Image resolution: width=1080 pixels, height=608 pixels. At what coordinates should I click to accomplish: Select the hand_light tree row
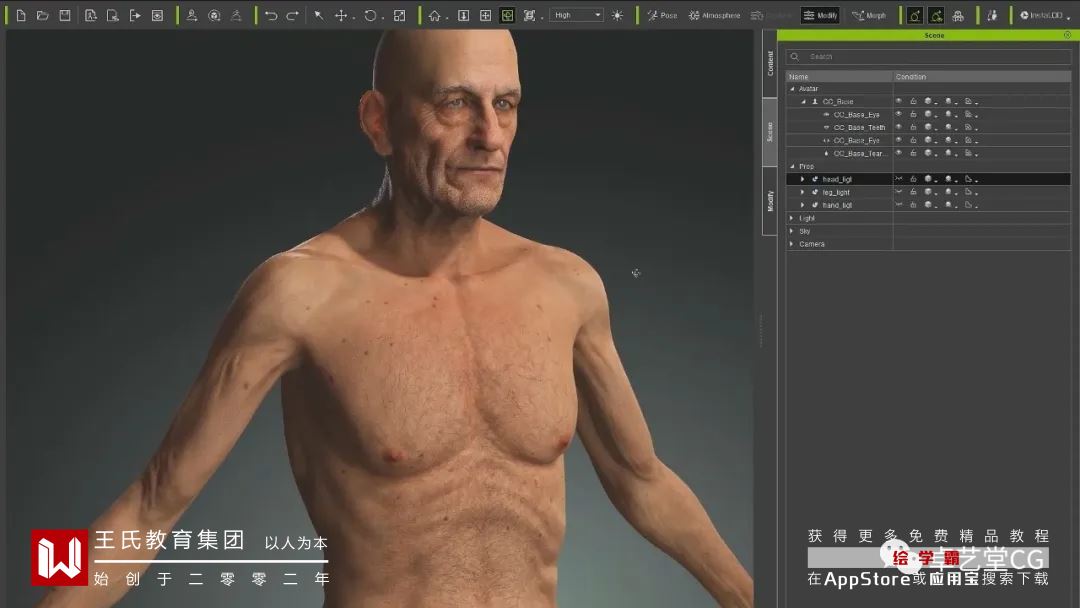928,205
